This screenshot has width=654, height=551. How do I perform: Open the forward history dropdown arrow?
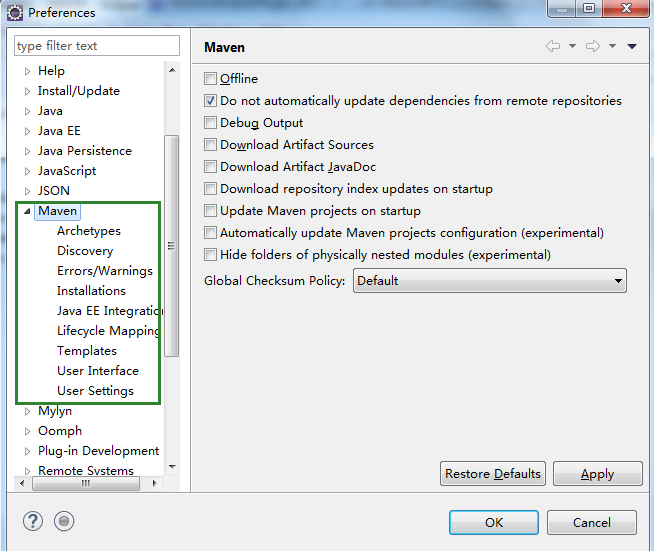tap(612, 46)
